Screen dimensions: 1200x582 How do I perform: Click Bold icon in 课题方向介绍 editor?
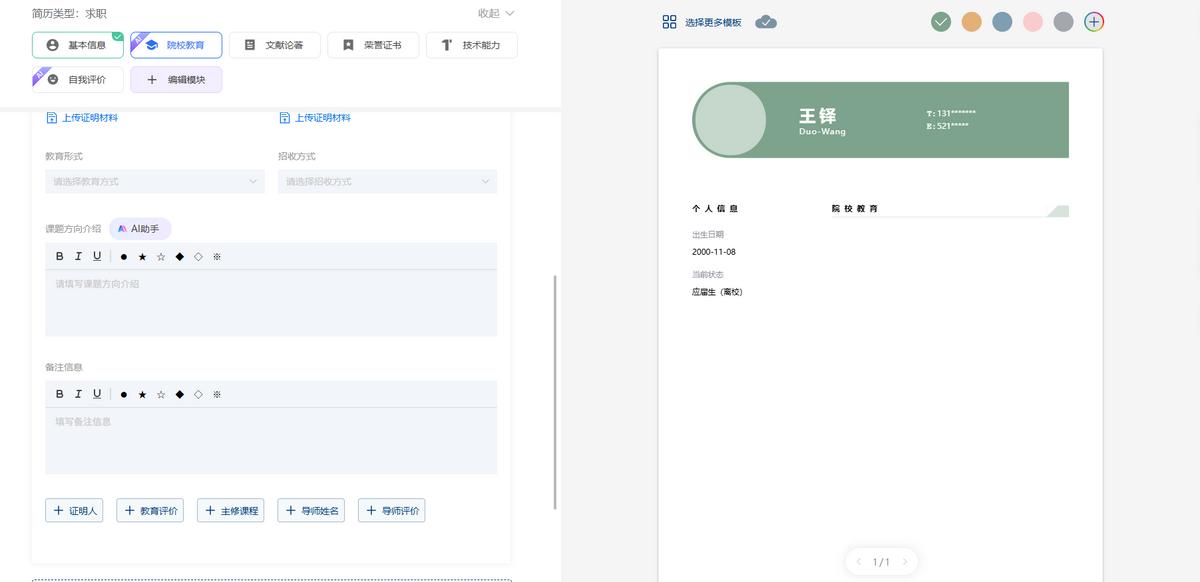coord(60,256)
